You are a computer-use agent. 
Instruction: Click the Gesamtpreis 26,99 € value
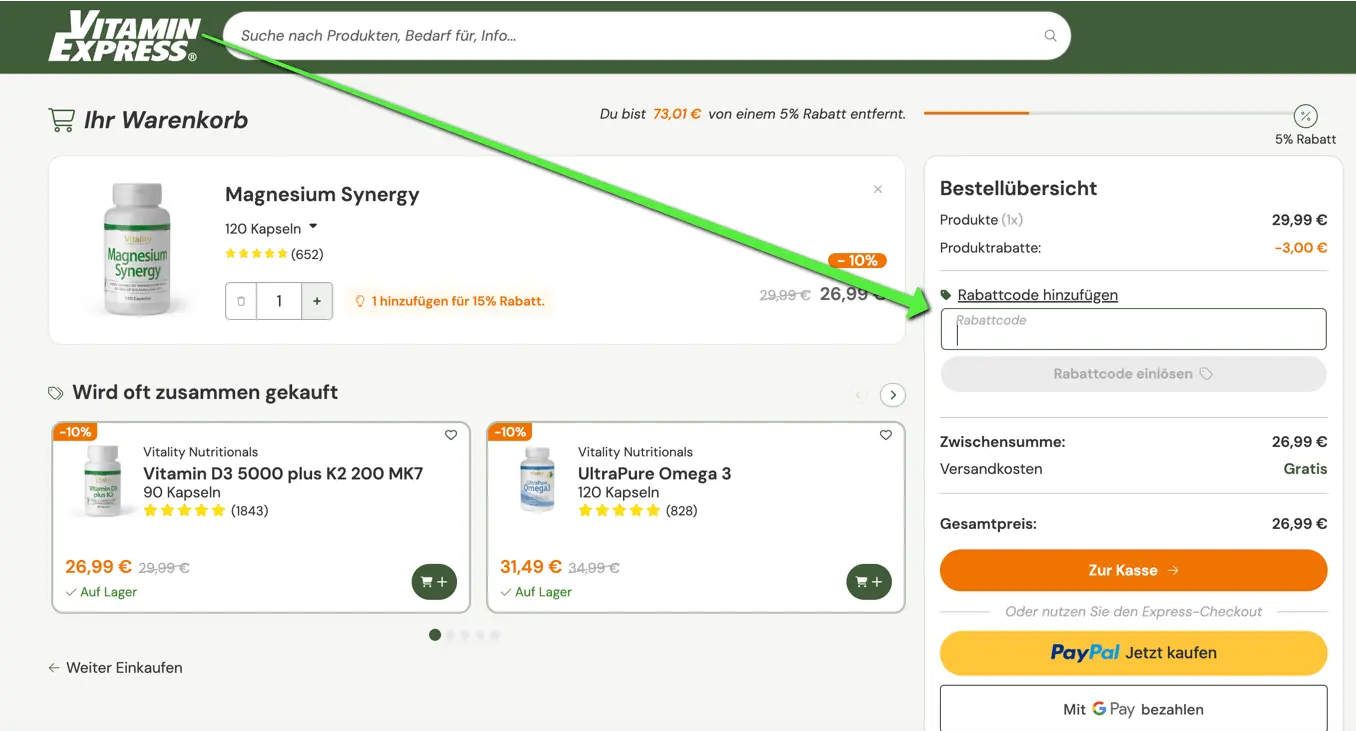1299,524
